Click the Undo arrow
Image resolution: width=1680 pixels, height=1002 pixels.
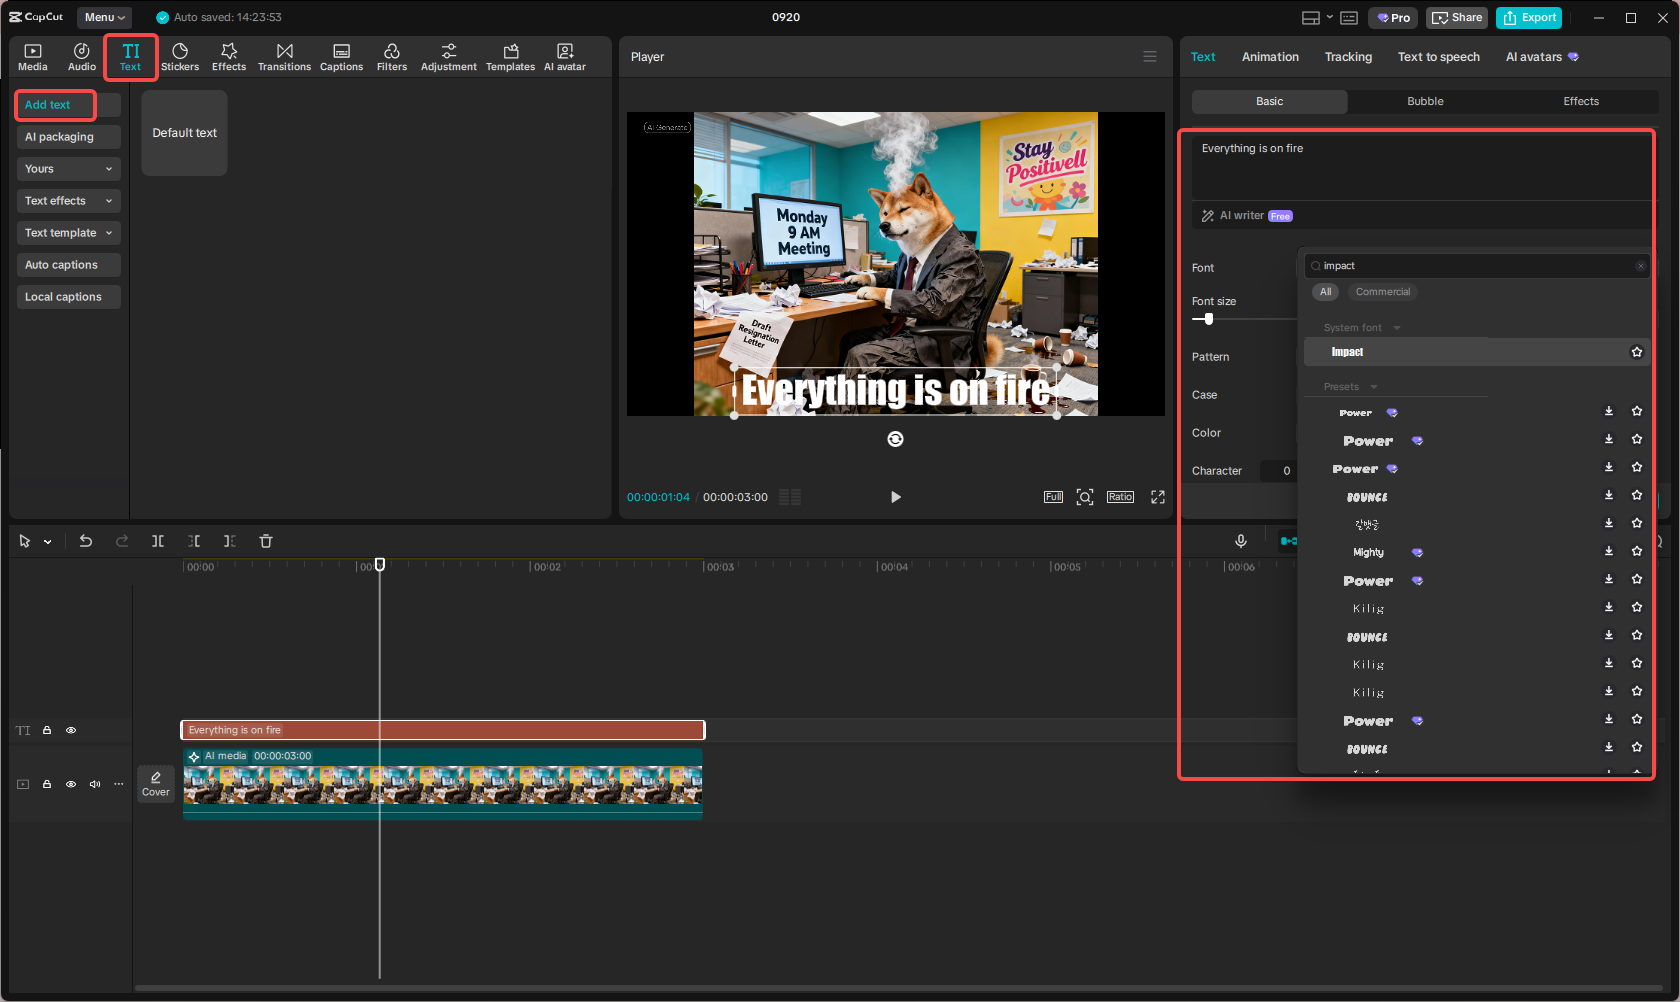click(x=86, y=541)
